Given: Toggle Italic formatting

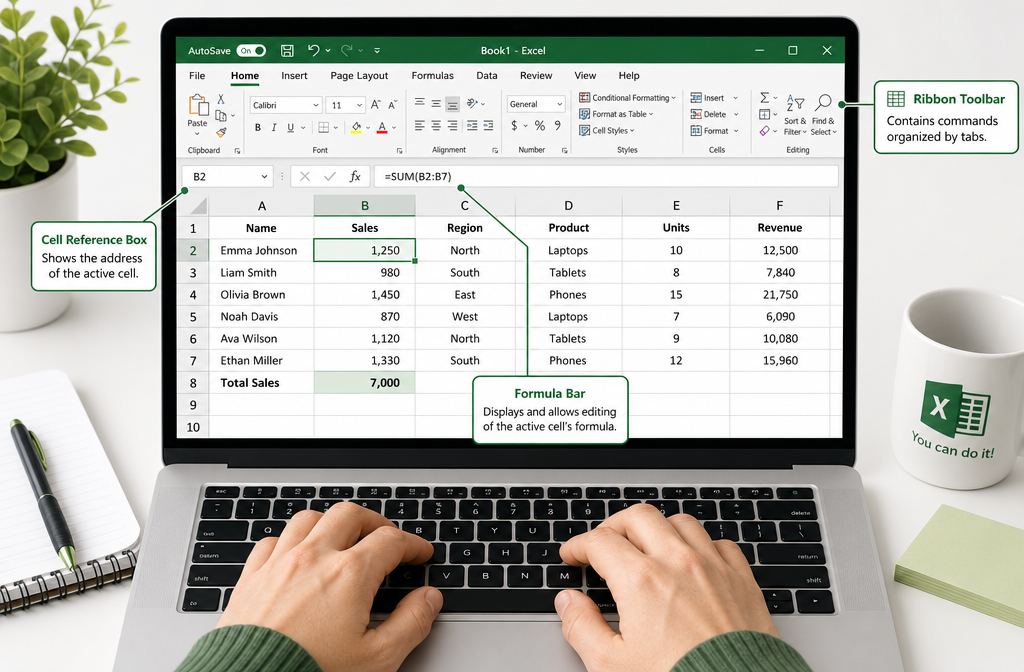Looking at the screenshot, I should point(274,127).
